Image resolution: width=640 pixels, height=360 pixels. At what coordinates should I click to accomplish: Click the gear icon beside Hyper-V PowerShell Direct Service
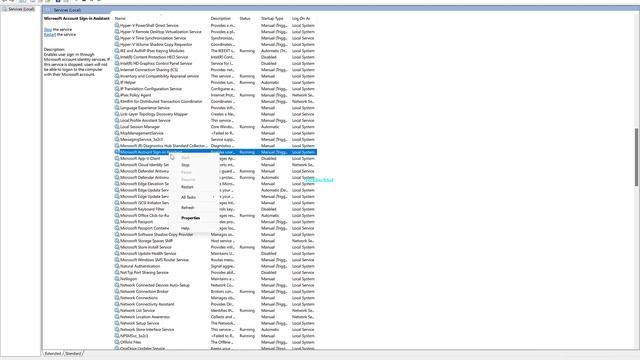(x=117, y=25)
